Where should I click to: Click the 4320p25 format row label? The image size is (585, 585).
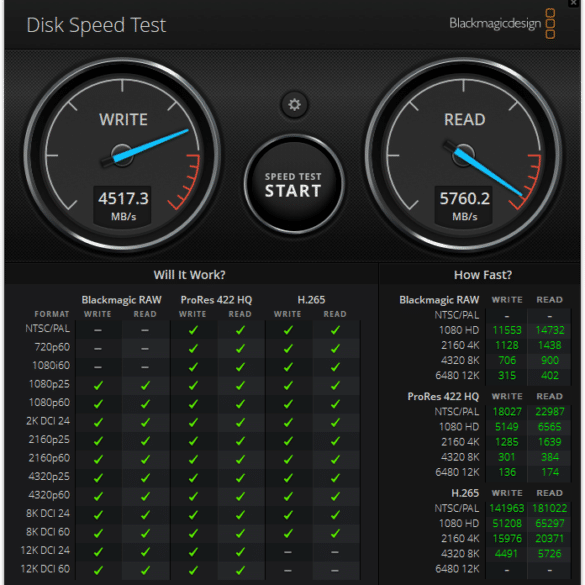[x=49, y=476]
